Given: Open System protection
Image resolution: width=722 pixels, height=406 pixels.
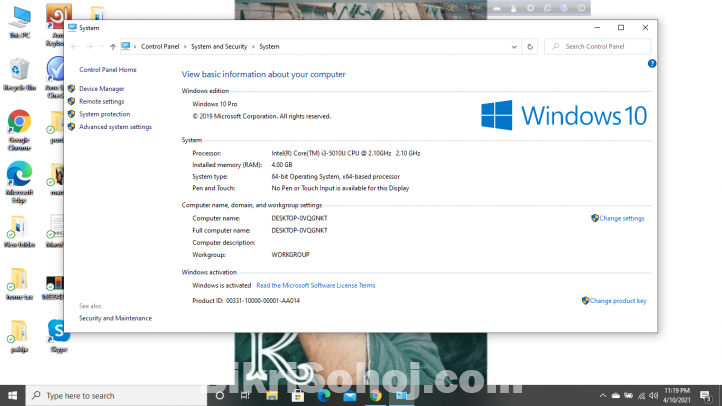Looking at the screenshot, I should [105, 114].
